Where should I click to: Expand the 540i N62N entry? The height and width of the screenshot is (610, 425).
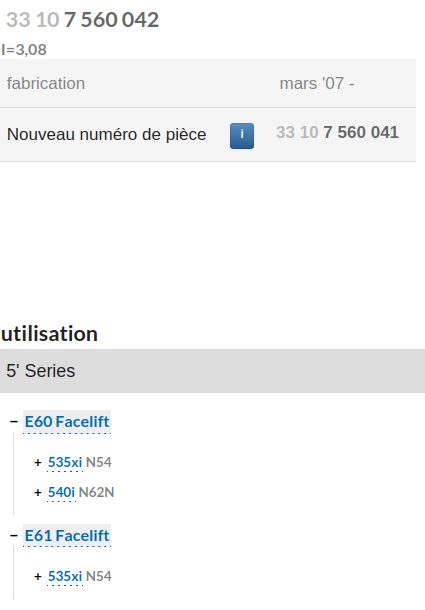[38, 493]
